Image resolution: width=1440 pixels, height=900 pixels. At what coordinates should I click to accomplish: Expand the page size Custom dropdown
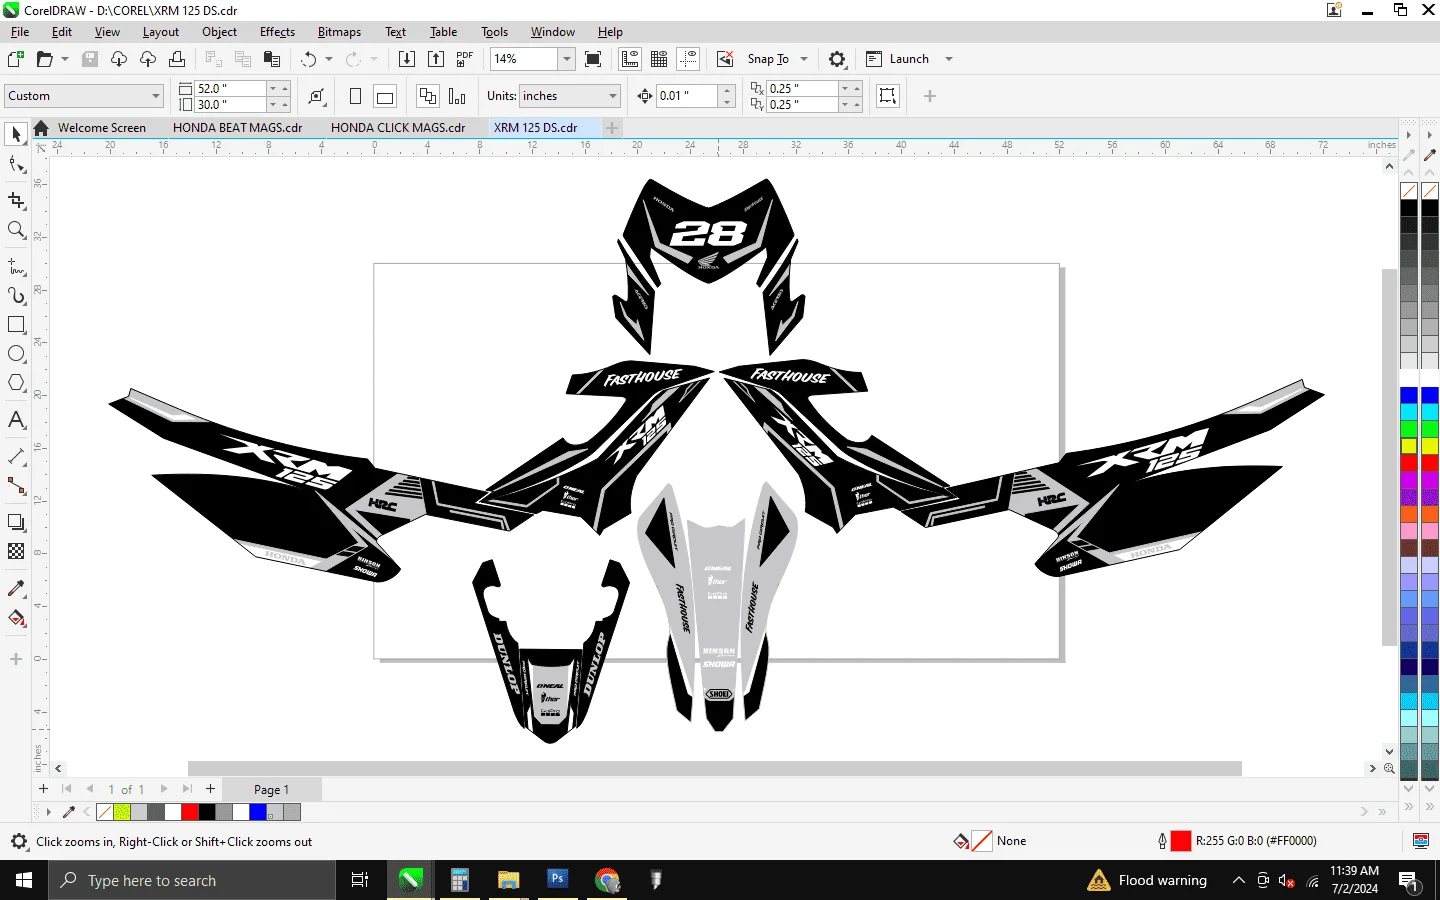point(156,96)
